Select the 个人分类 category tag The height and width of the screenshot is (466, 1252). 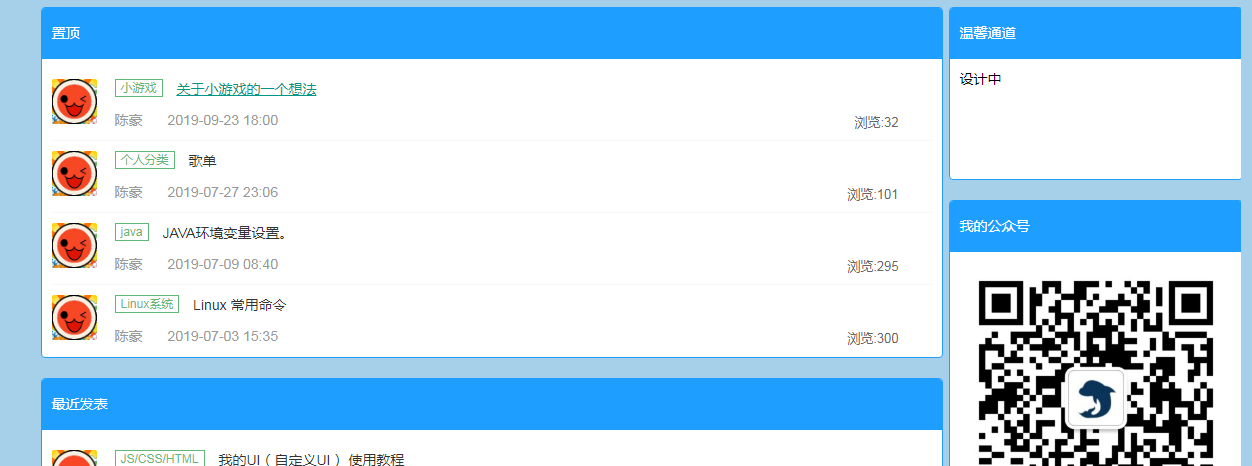145,160
